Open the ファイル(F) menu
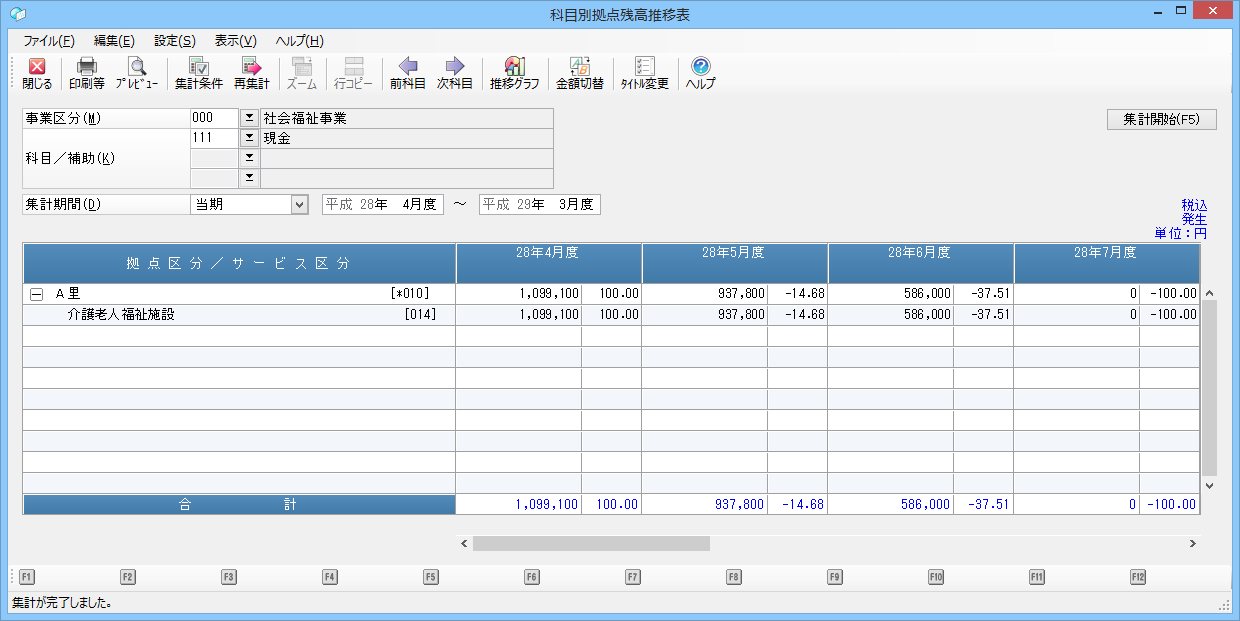Viewport: 1240px width, 621px height. (x=48, y=41)
